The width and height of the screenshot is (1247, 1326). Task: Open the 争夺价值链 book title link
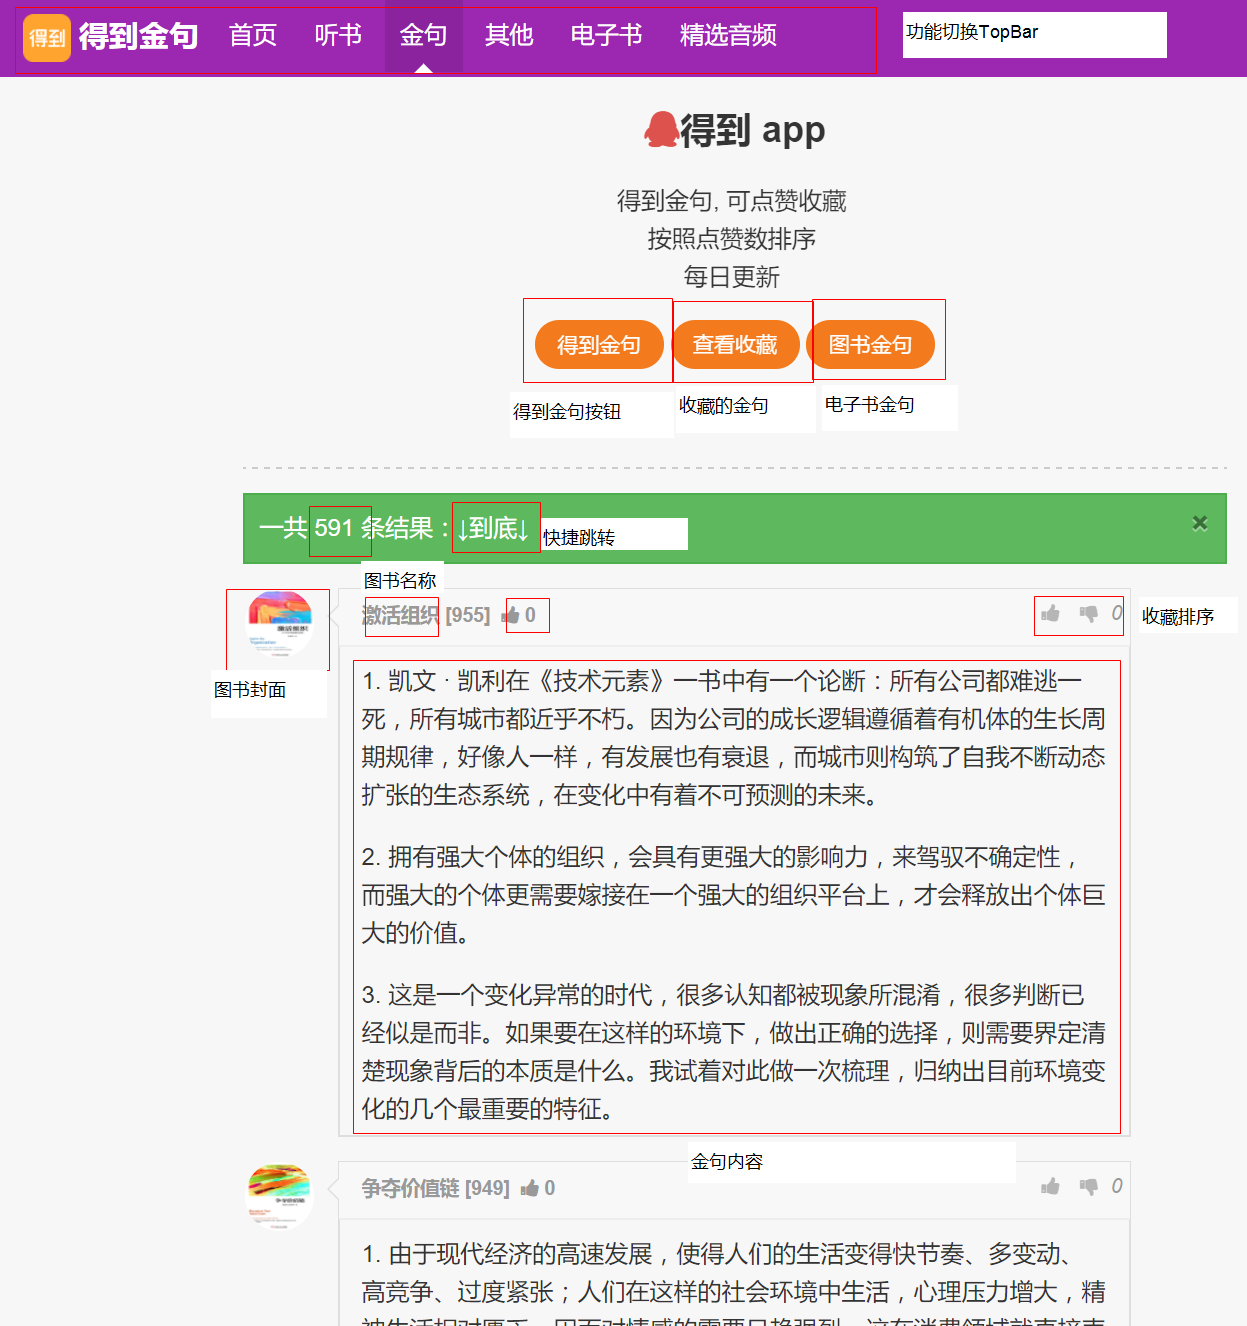(x=409, y=1188)
